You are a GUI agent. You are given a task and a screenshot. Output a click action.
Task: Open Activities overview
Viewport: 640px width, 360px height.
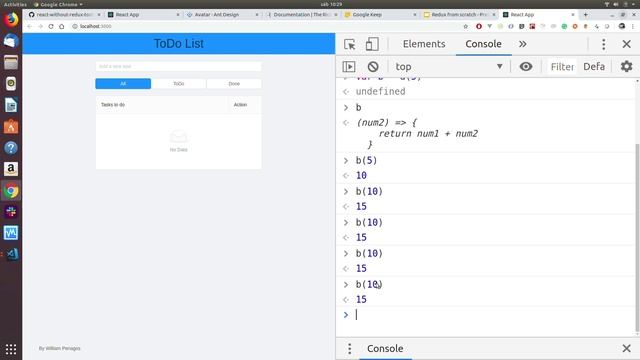tap(15, 4)
